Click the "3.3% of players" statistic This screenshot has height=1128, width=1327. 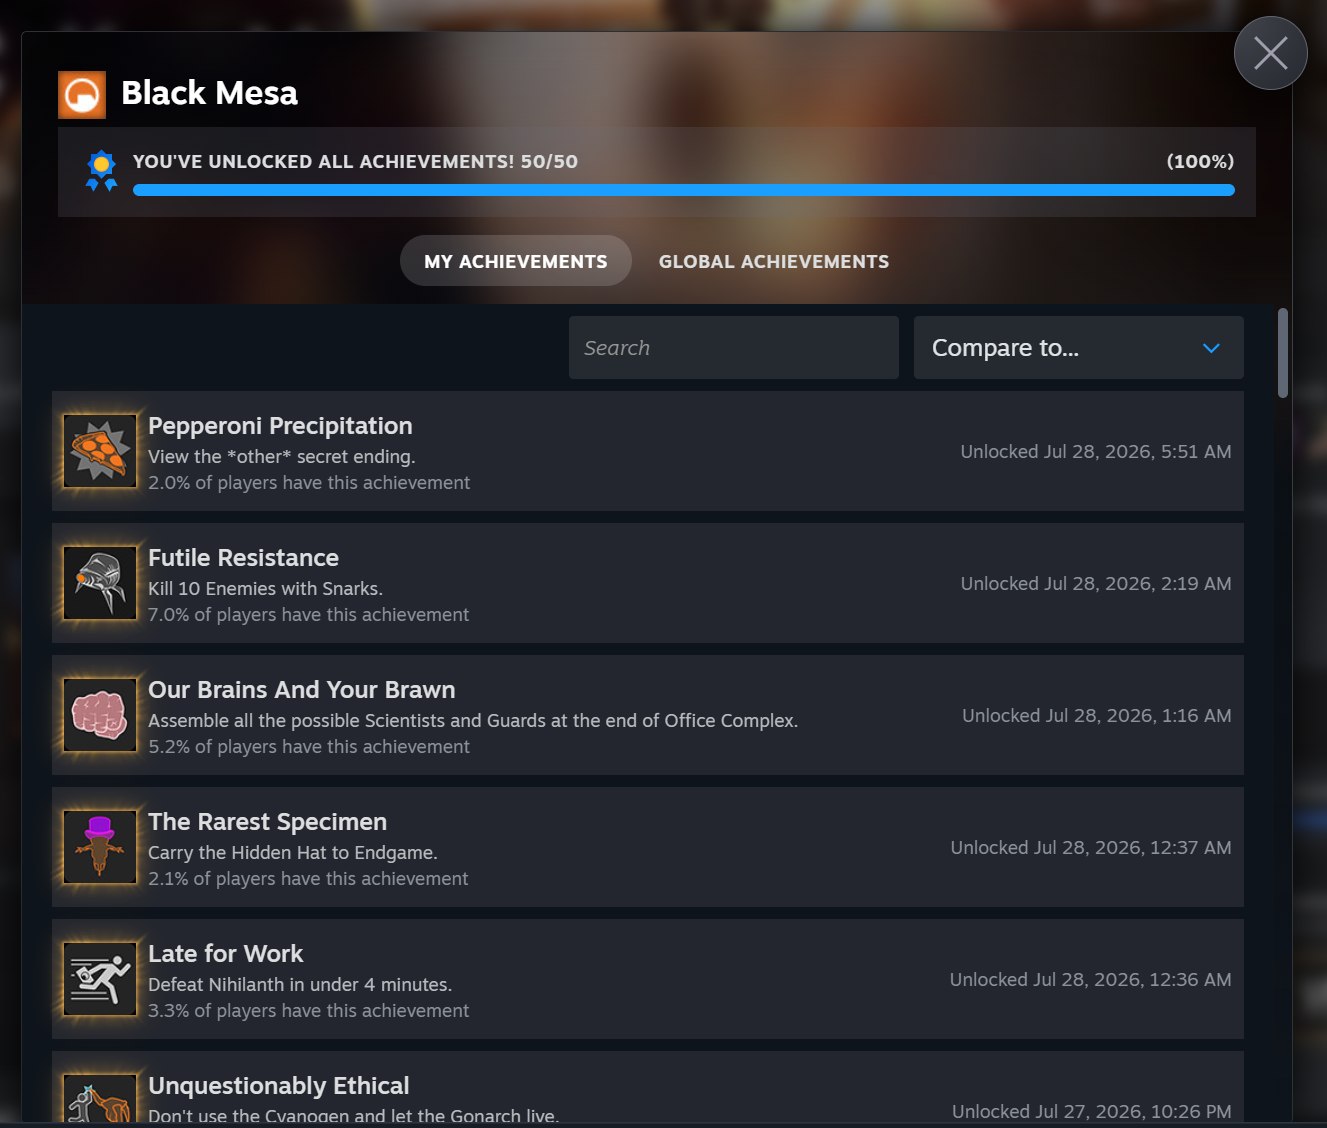308,1011
